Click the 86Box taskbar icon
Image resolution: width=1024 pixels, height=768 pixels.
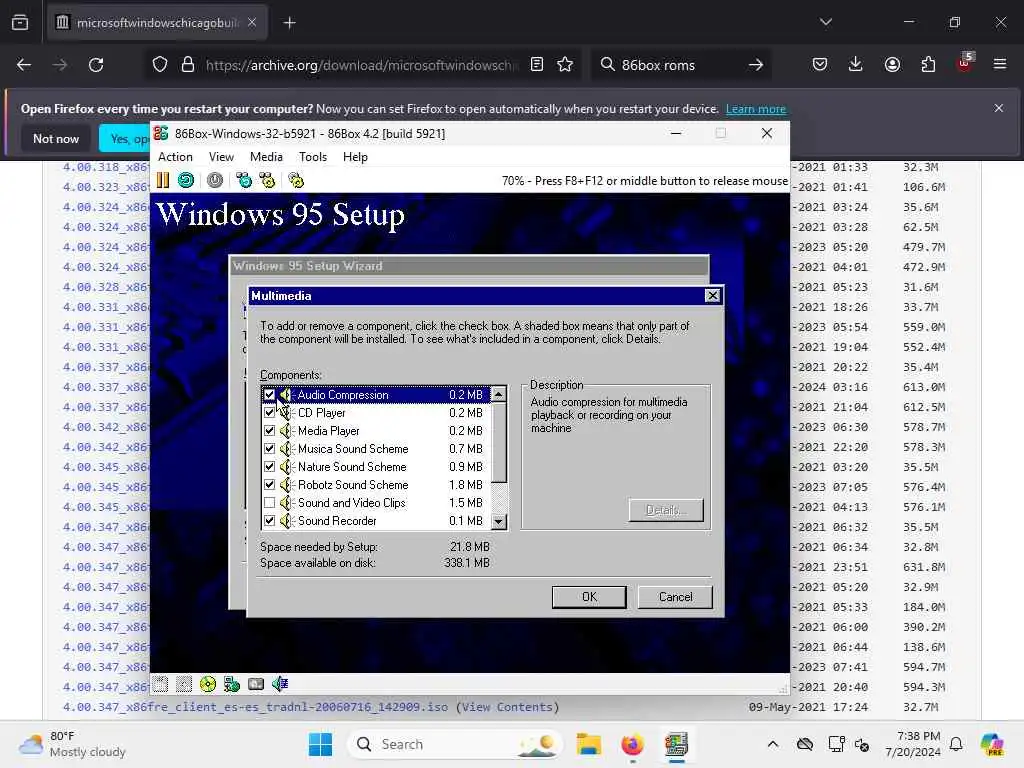pyautogui.click(x=677, y=744)
